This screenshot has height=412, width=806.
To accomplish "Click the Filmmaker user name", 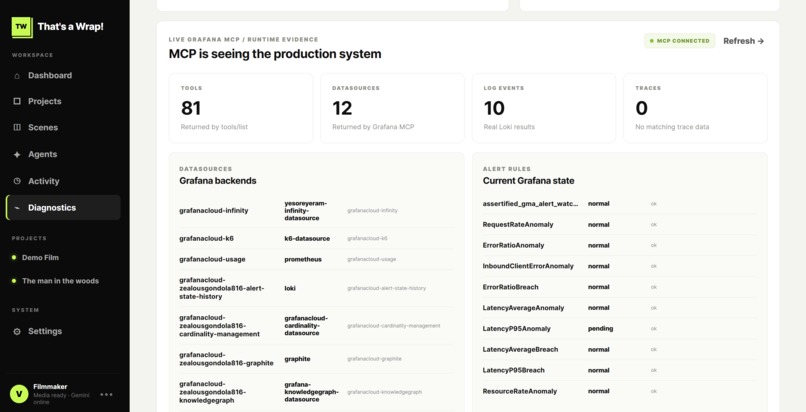I will coord(50,387).
